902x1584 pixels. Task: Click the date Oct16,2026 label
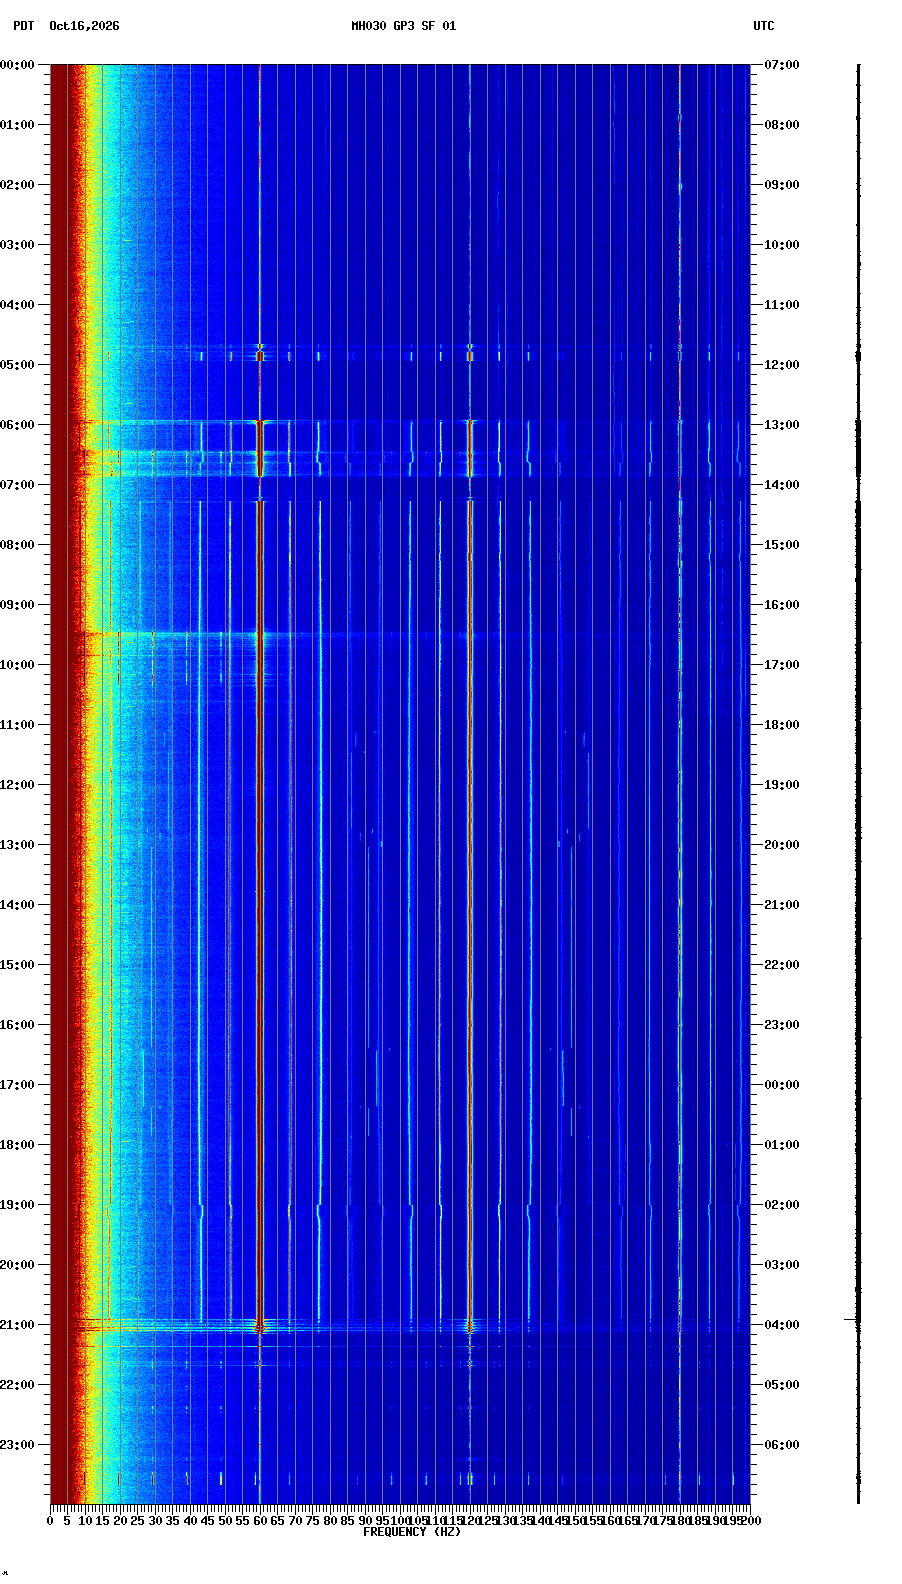tap(84, 26)
